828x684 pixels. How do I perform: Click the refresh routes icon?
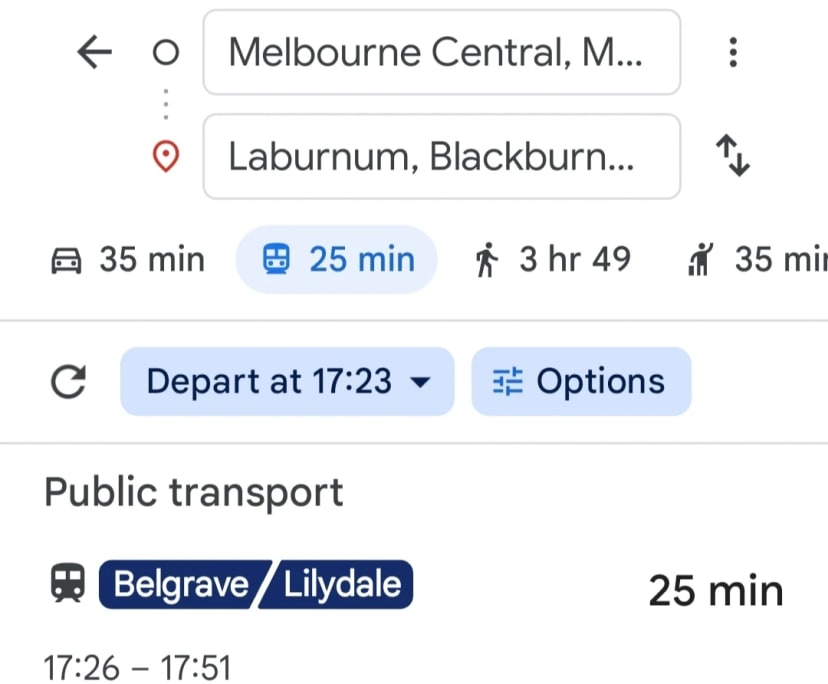tap(68, 382)
